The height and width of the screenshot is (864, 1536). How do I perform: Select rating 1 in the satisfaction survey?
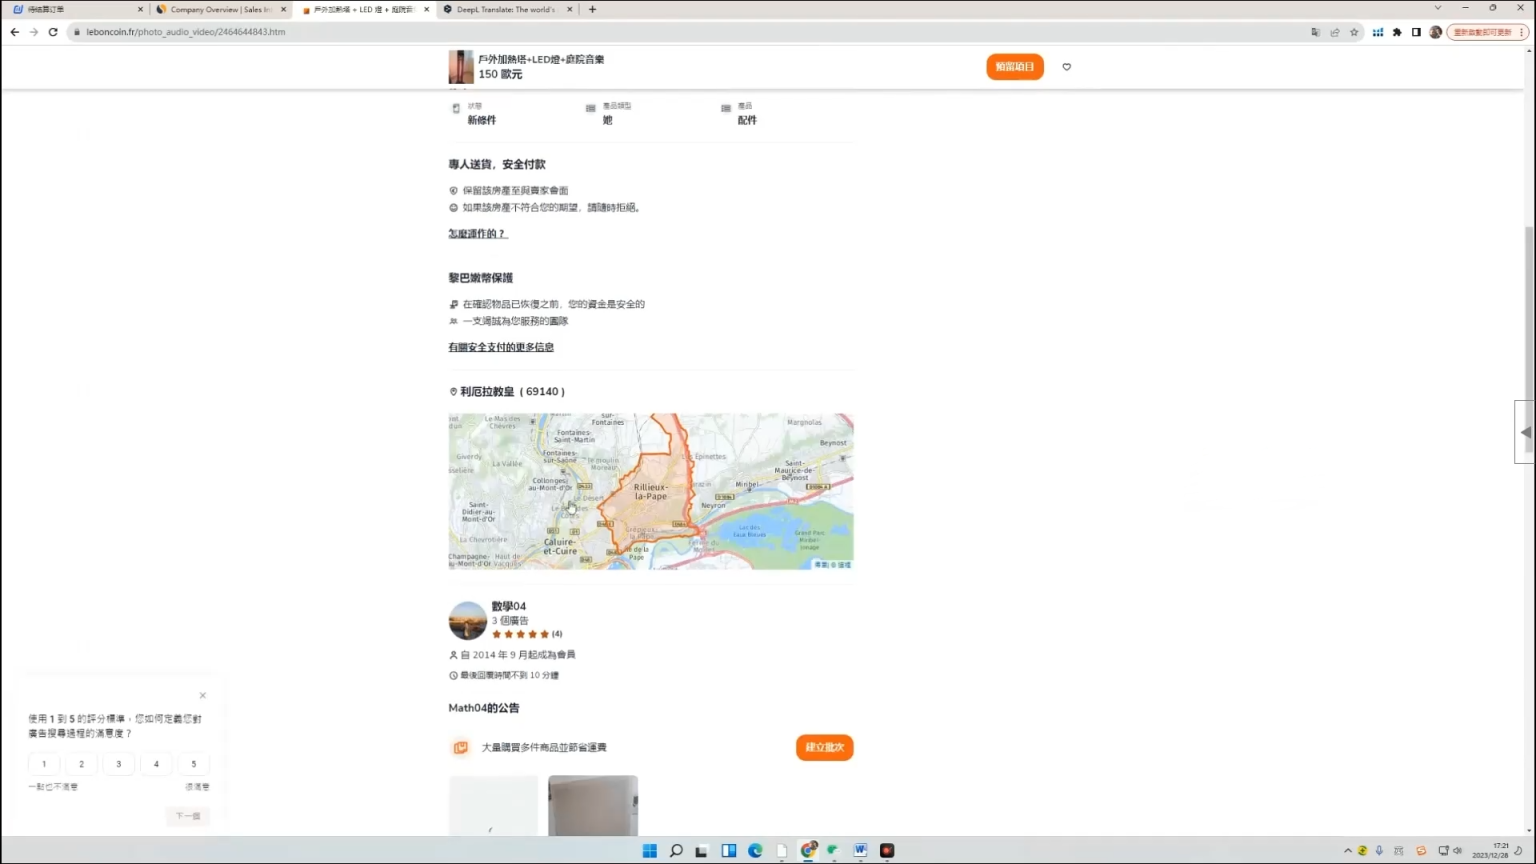43,763
